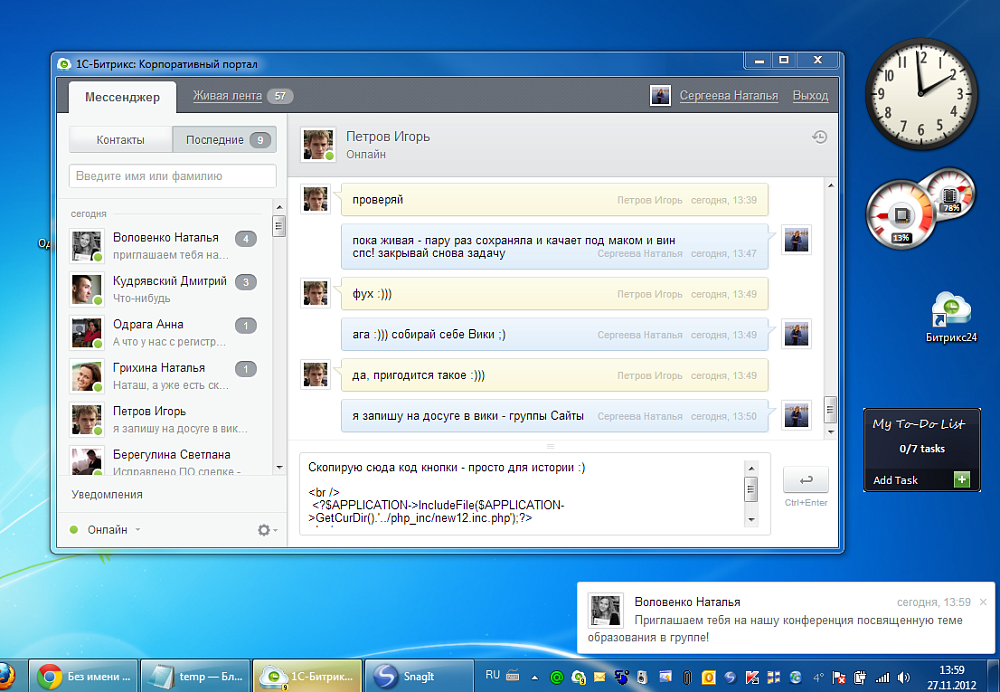Click Сергеева Наталья profile link
The image size is (1000, 692).
(728, 96)
